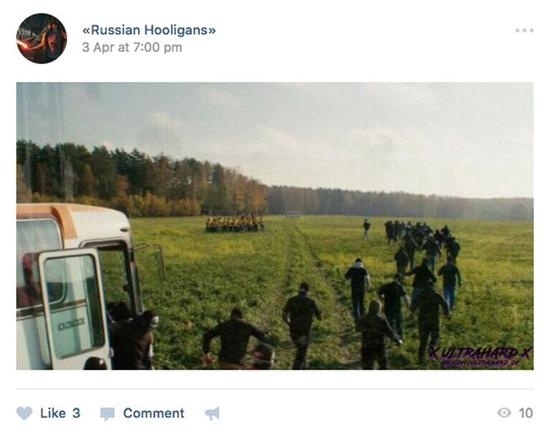Open the «Russian Hooligans» group name link
This screenshot has height=438, width=550.
149,30
